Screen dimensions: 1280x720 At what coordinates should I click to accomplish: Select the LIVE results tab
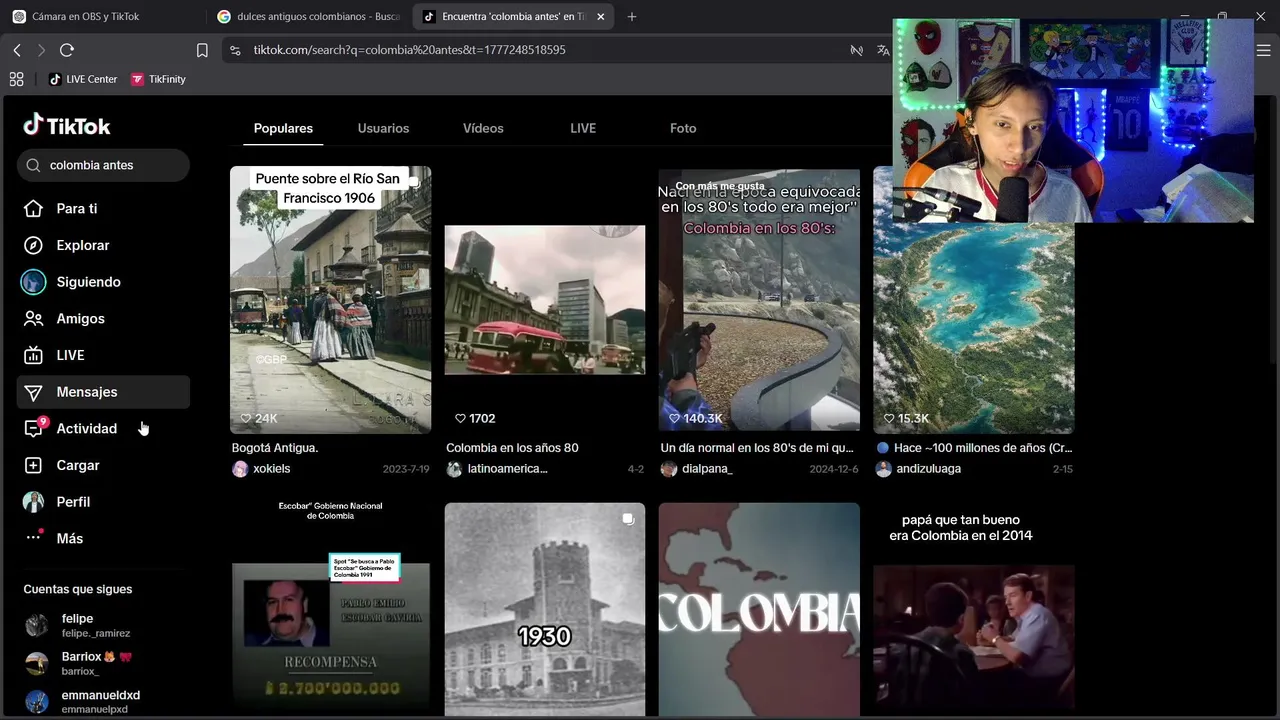click(583, 128)
